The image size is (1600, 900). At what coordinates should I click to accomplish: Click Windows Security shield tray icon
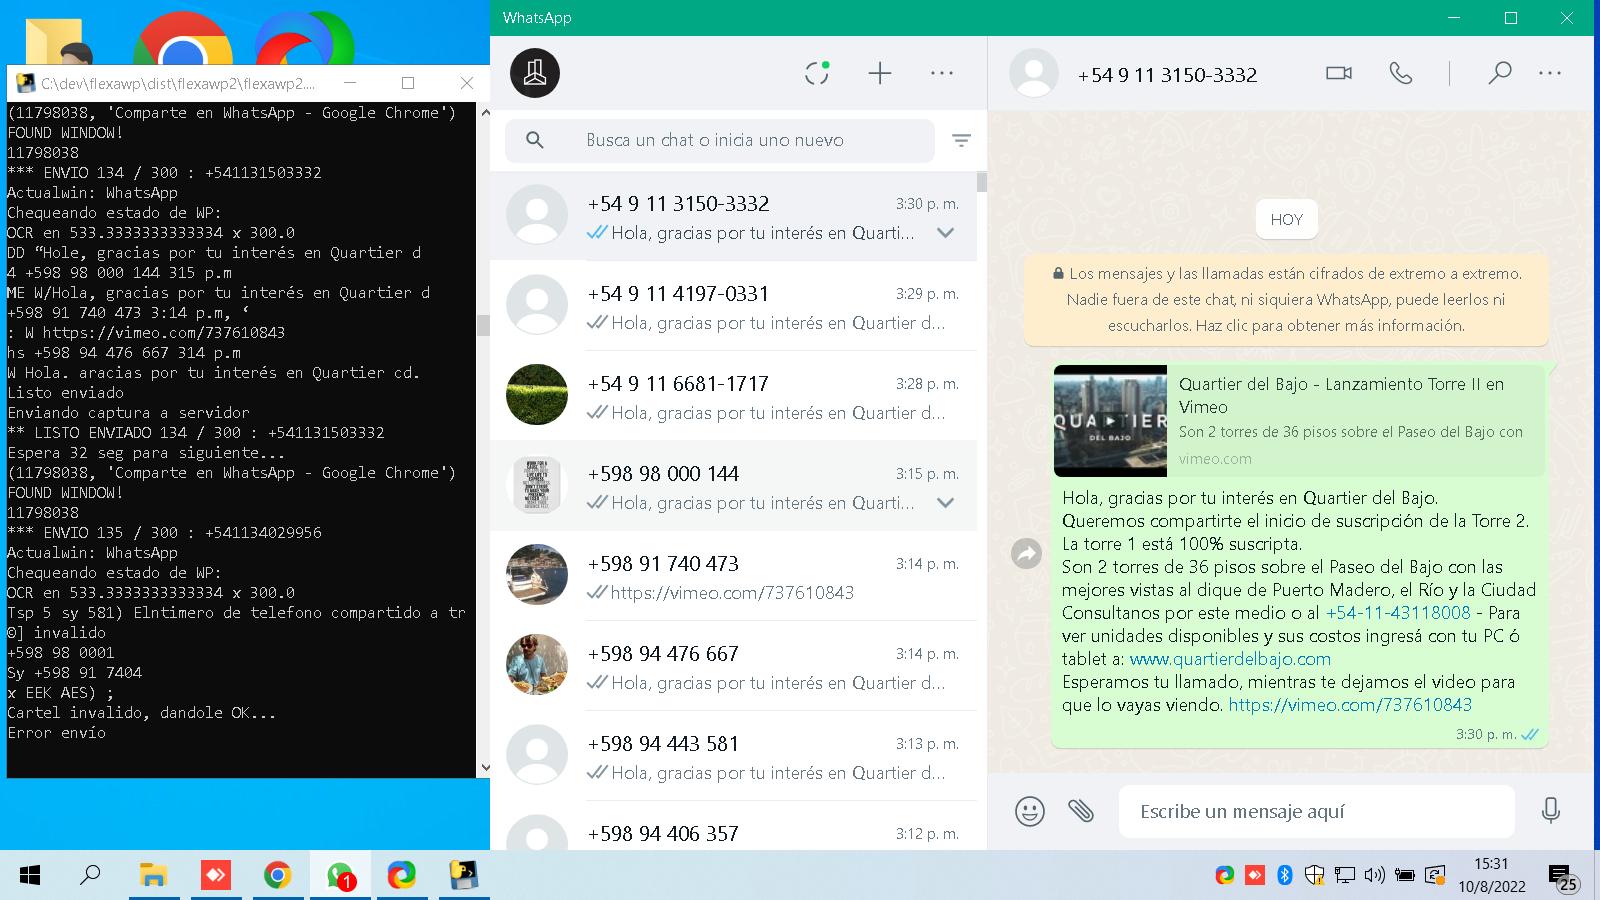click(1315, 876)
